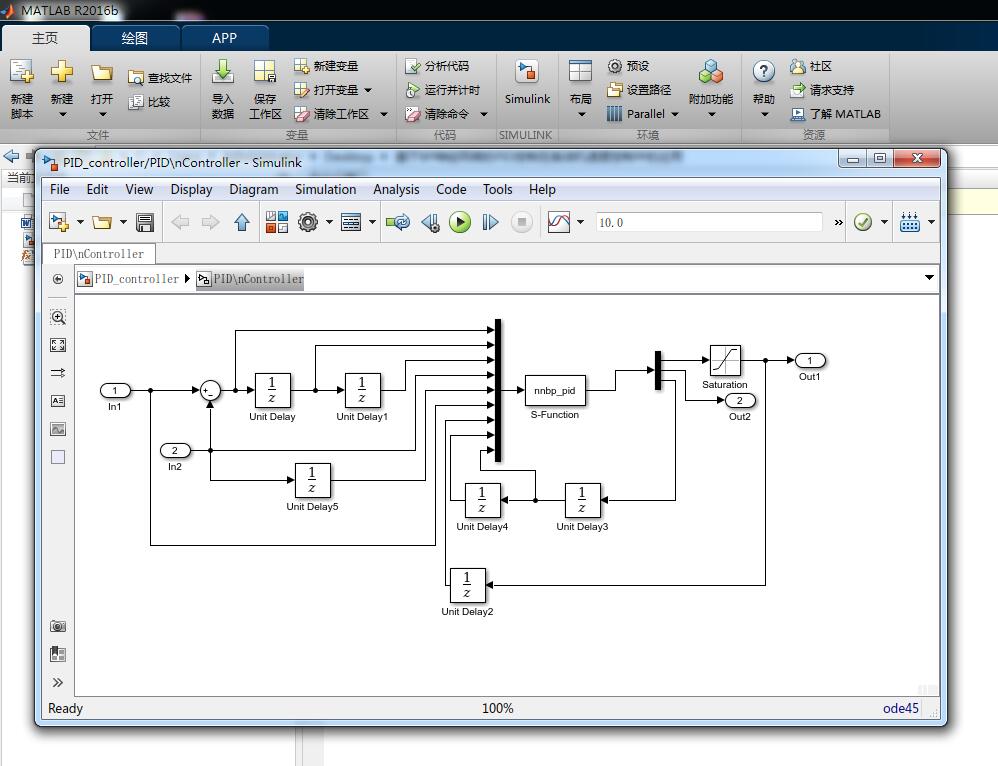Select the Annotation text tool in palette
This screenshot has height=766, width=998.
pyautogui.click(x=58, y=401)
